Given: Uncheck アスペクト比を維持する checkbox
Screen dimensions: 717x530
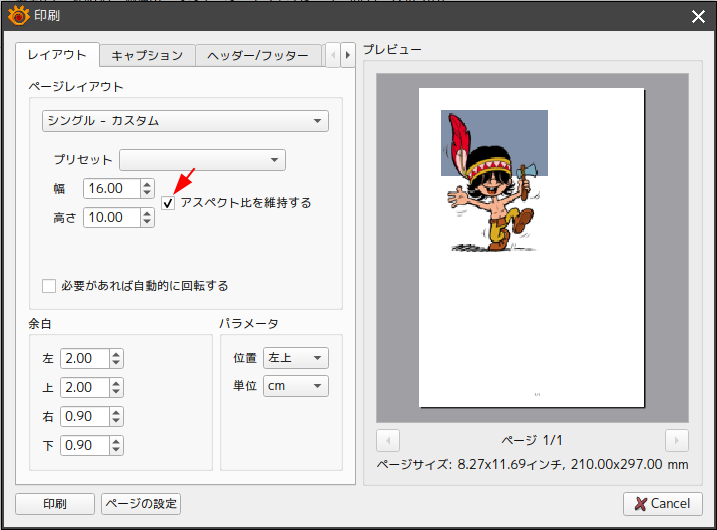Looking at the screenshot, I should click(x=169, y=203).
